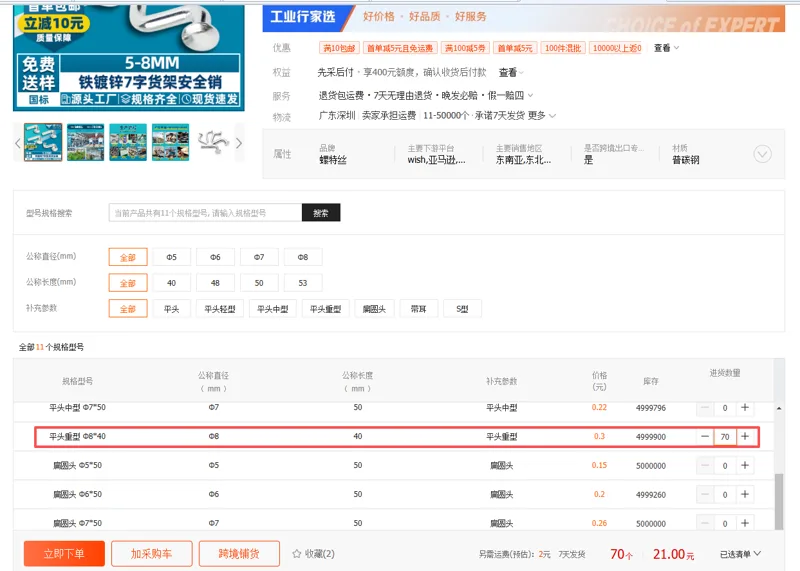Click the 立即下单 button
This screenshot has width=800, height=571.
tap(64, 554)
